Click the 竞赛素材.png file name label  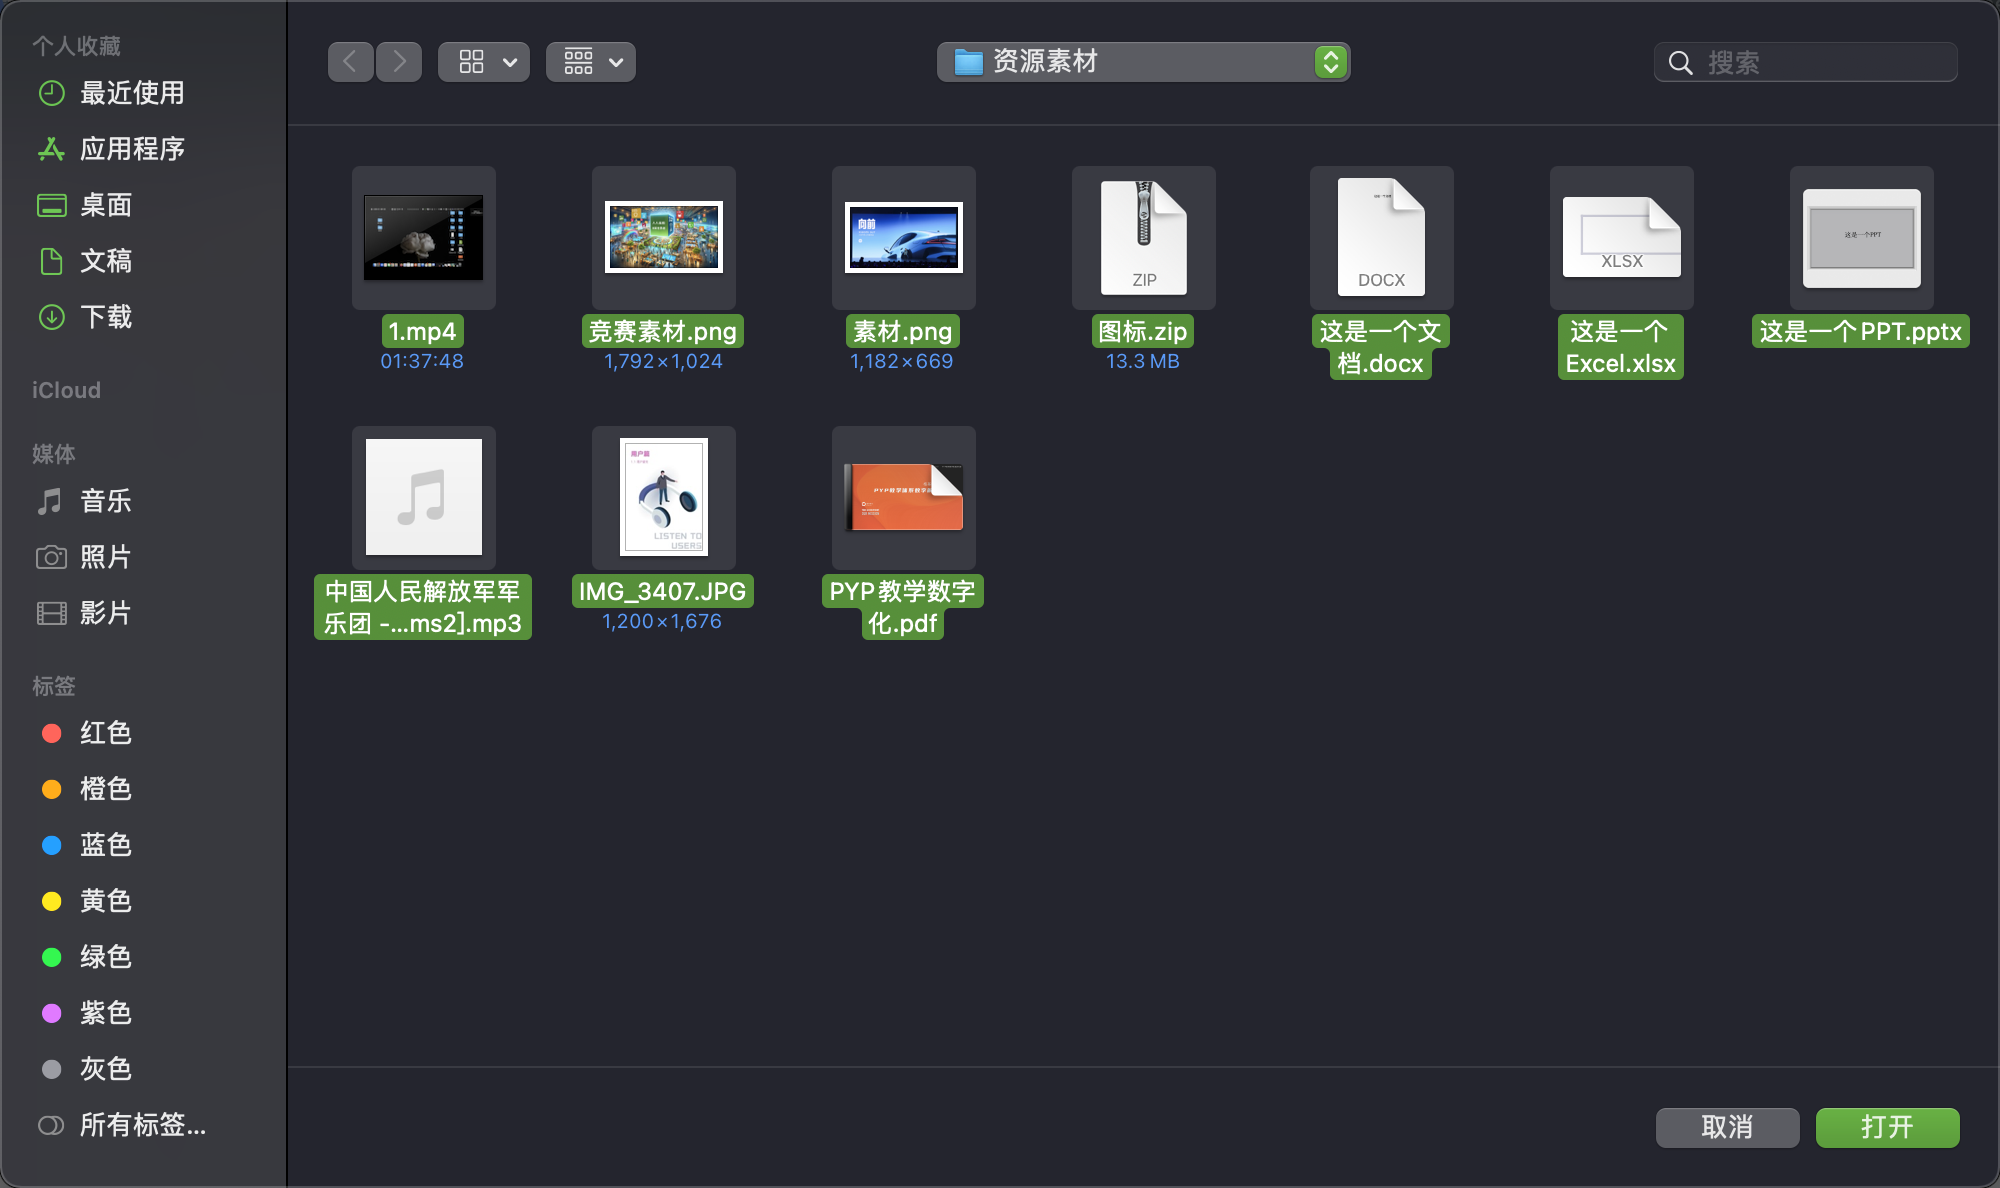[x=663, y=331]
